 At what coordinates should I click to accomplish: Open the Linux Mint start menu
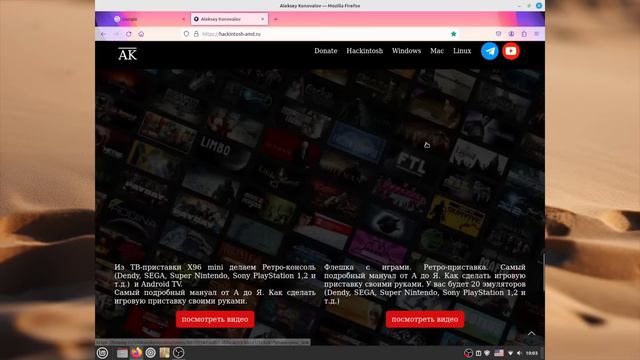pos(102,353)
